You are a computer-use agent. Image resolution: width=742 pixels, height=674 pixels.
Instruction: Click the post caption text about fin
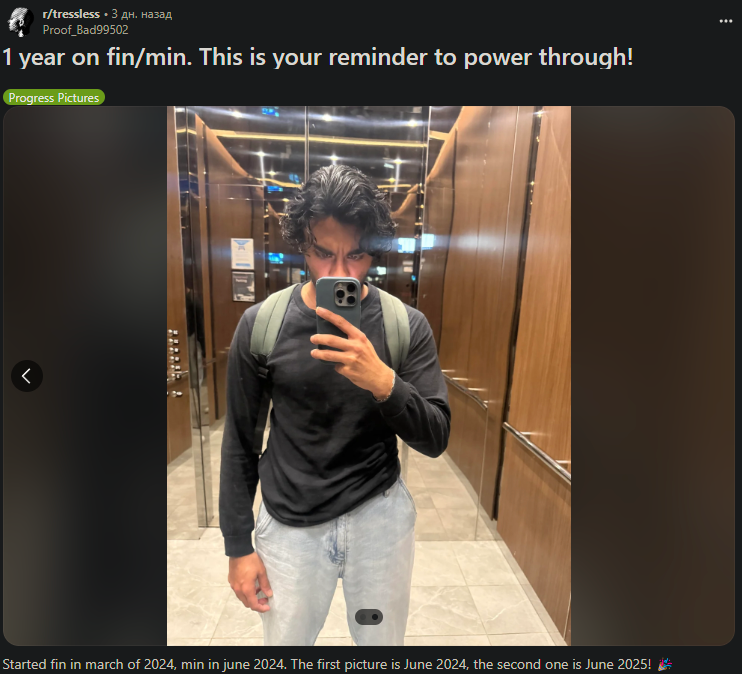coord(327,664)
